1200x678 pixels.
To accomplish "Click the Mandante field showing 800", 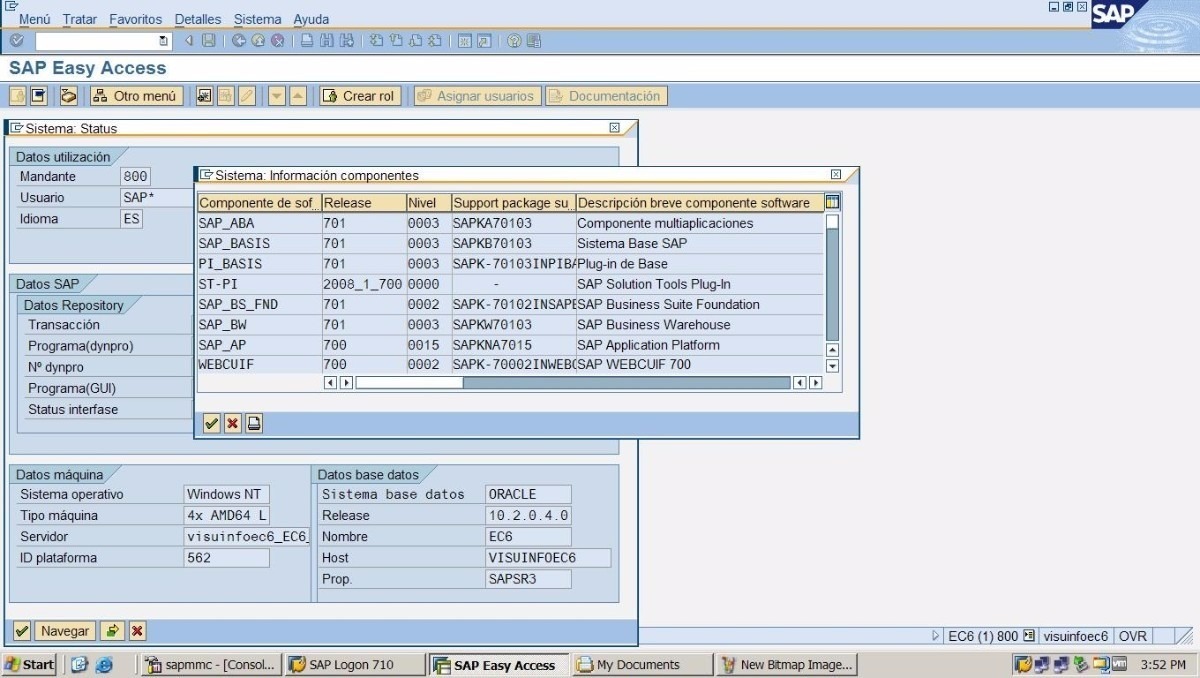I will click(135, 177).
